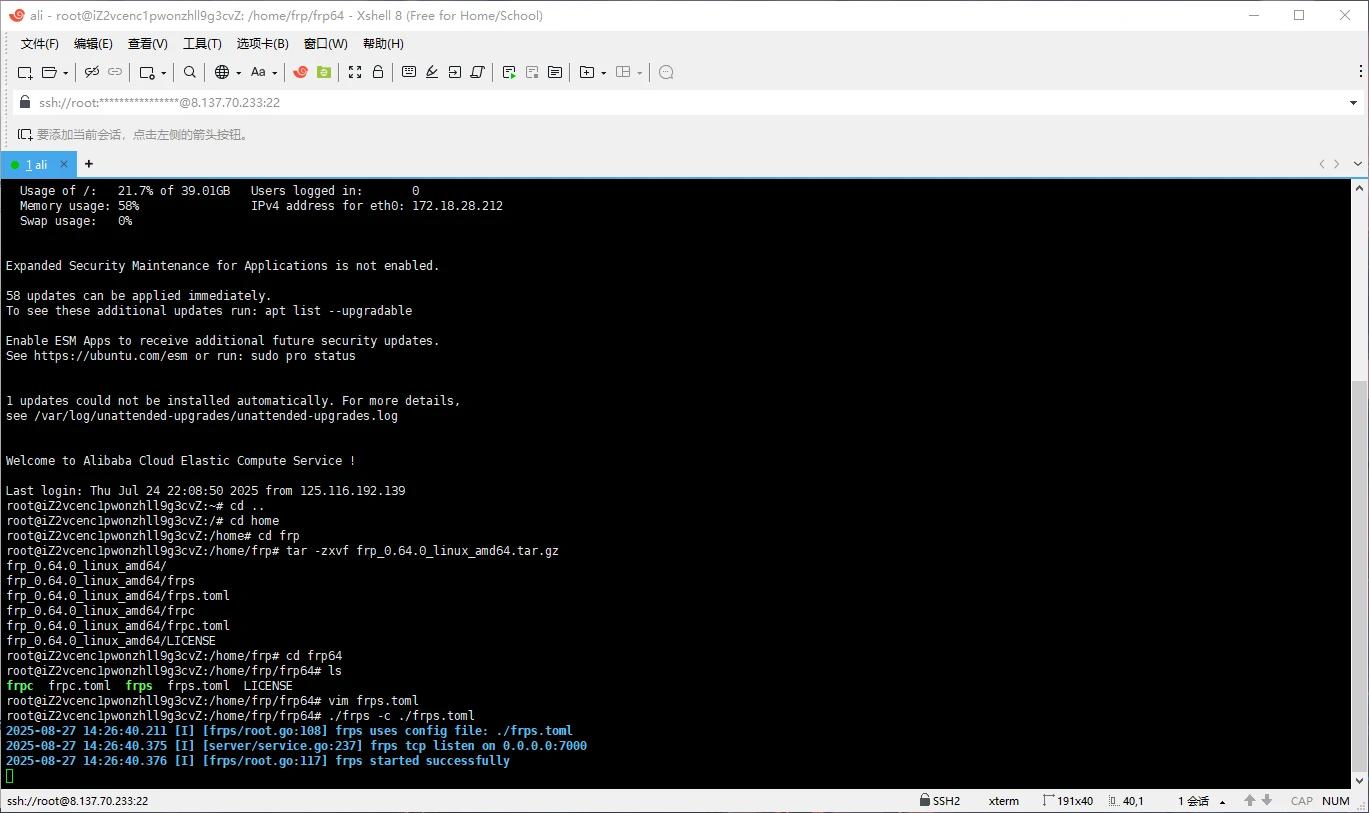Expand the address bar history dropdown

click(1353, 103)
